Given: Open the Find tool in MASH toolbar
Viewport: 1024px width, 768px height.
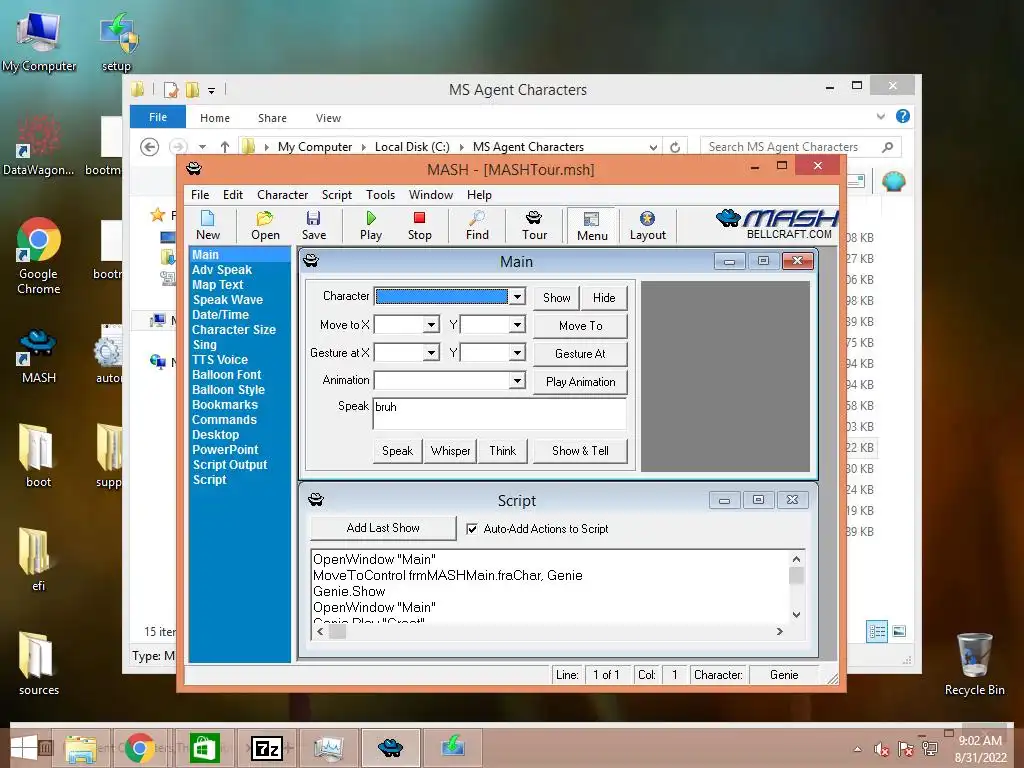Looking at the screenshot, I should [477, 225].
